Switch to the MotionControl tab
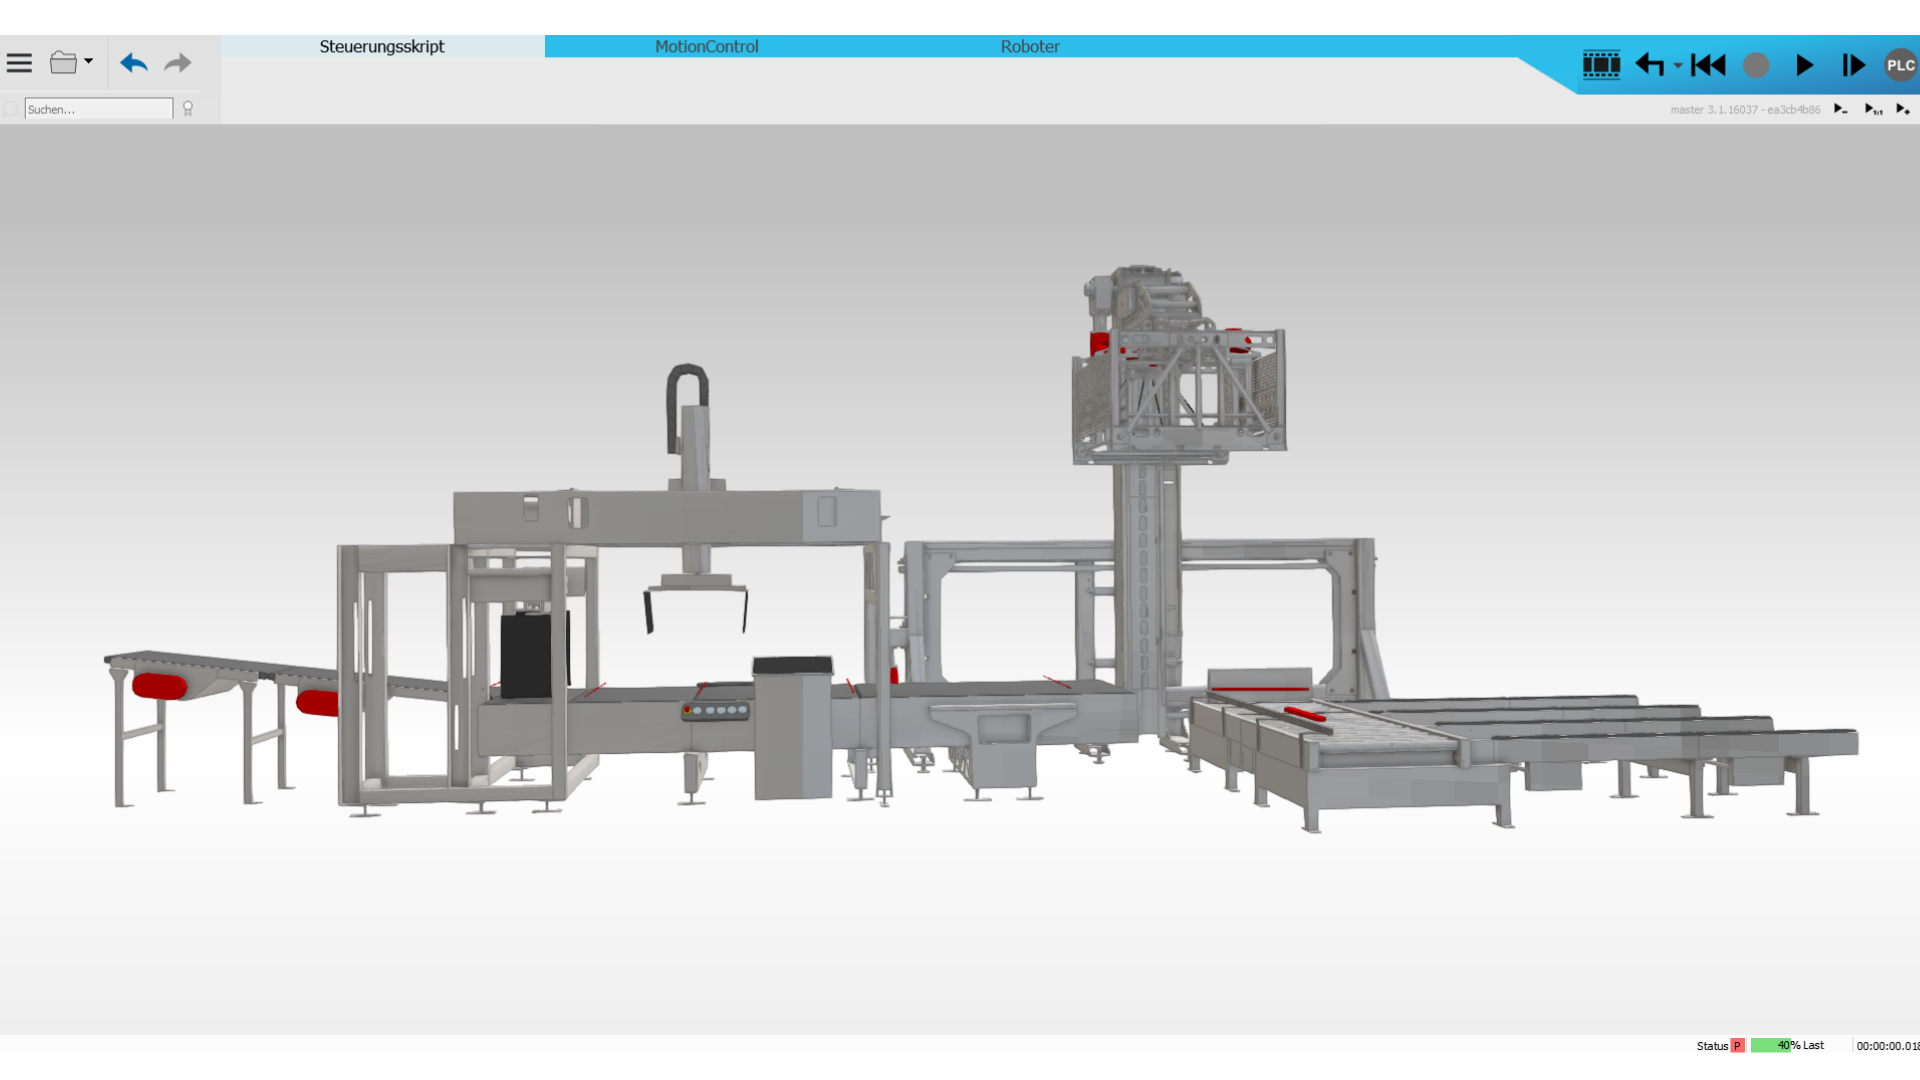 tap(706, 46)
